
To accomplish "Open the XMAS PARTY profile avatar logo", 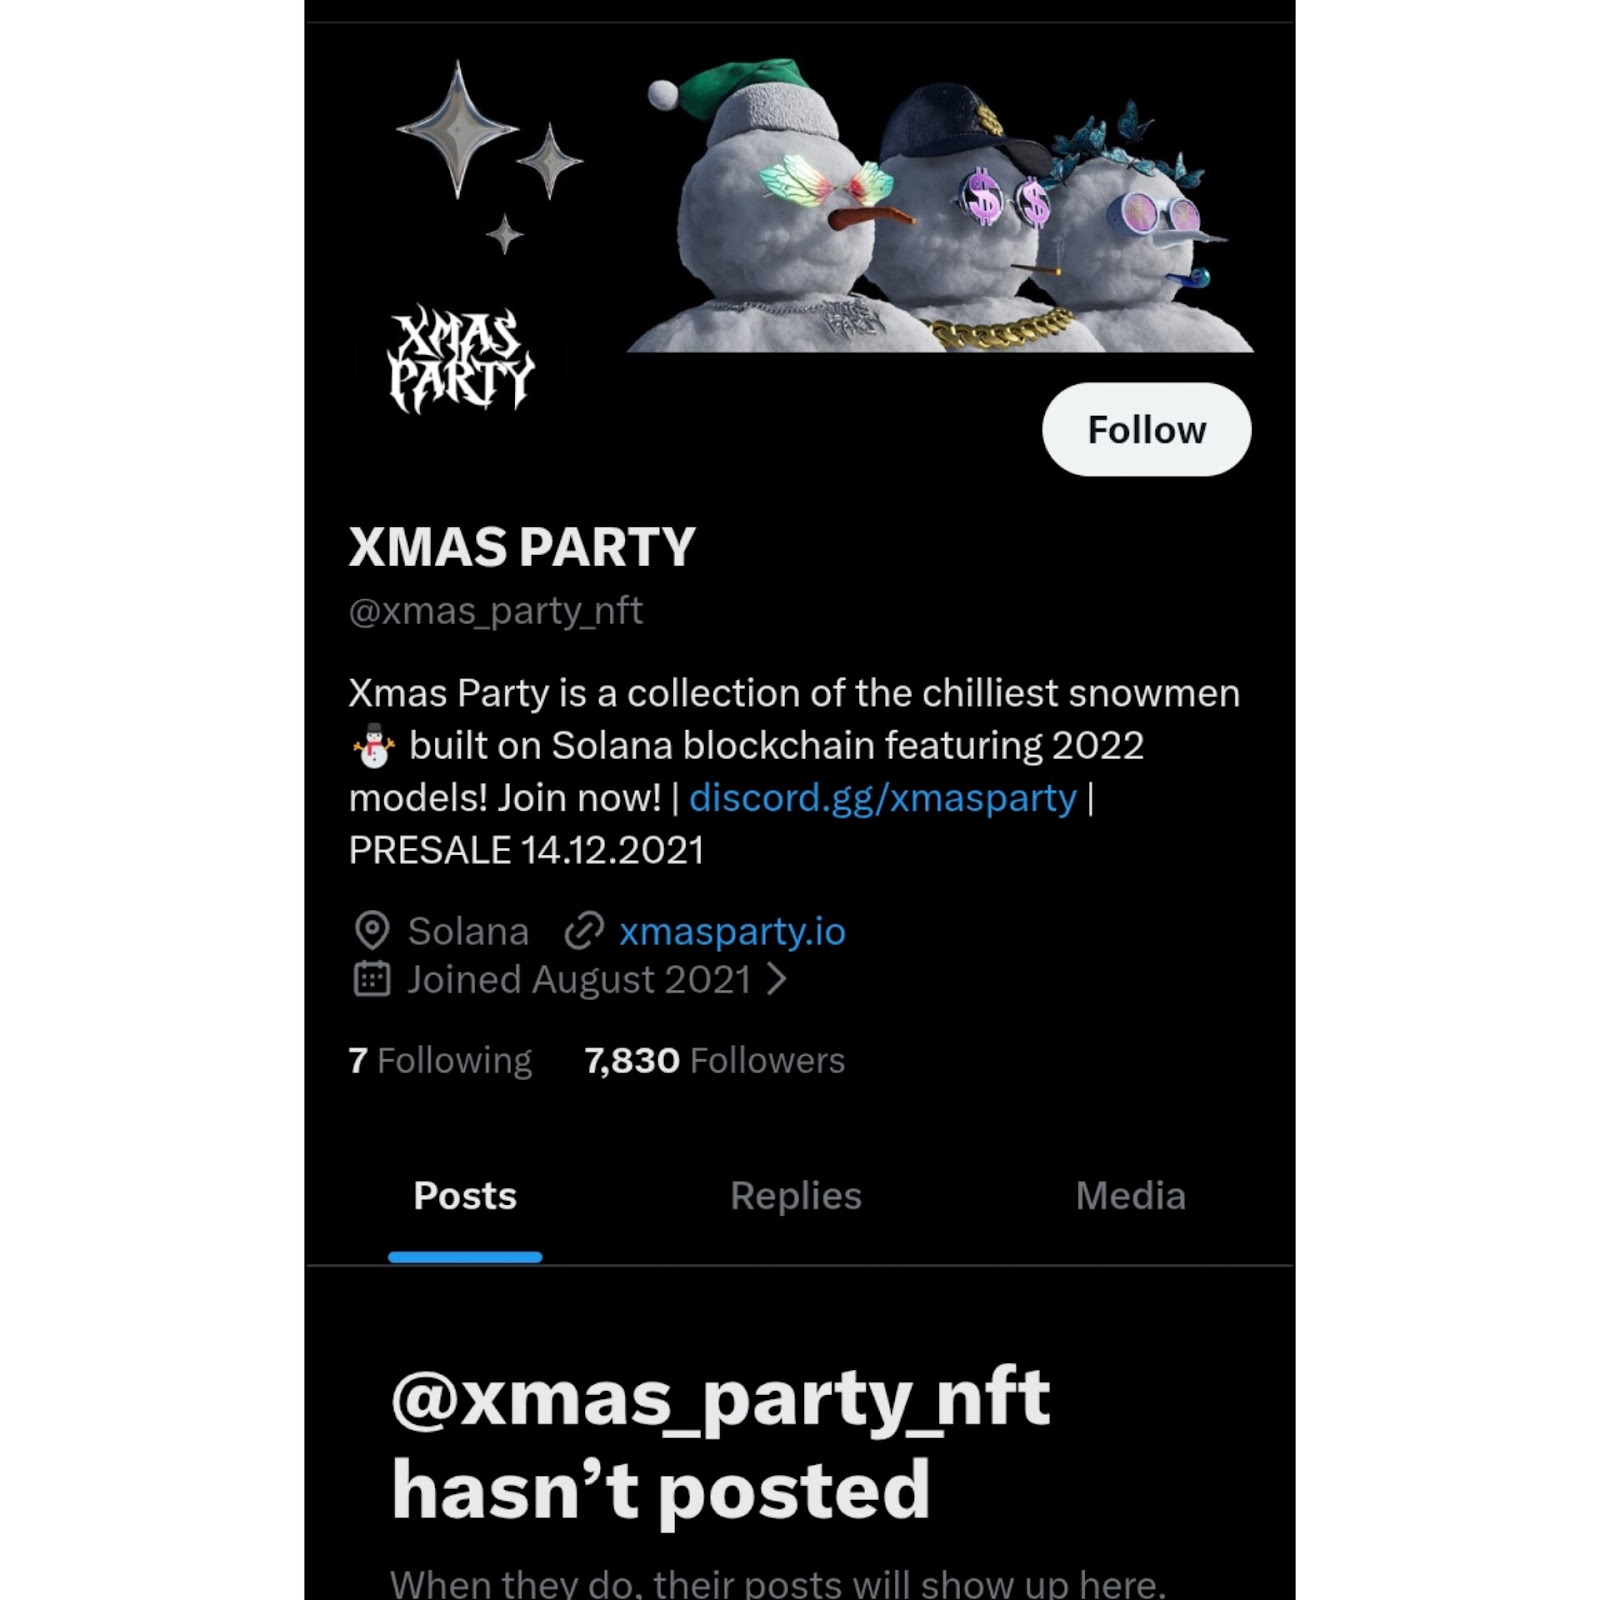I will click(x=461, y=360).
